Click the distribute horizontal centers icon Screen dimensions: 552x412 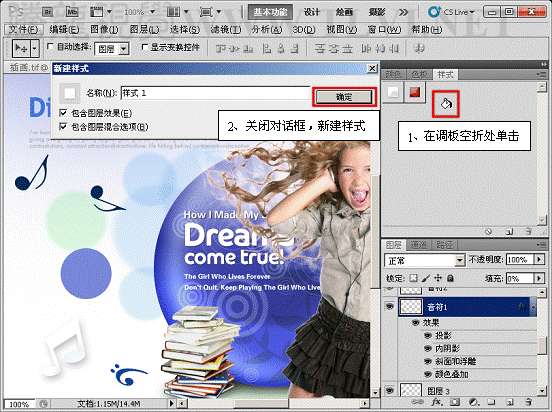[380, 48]
